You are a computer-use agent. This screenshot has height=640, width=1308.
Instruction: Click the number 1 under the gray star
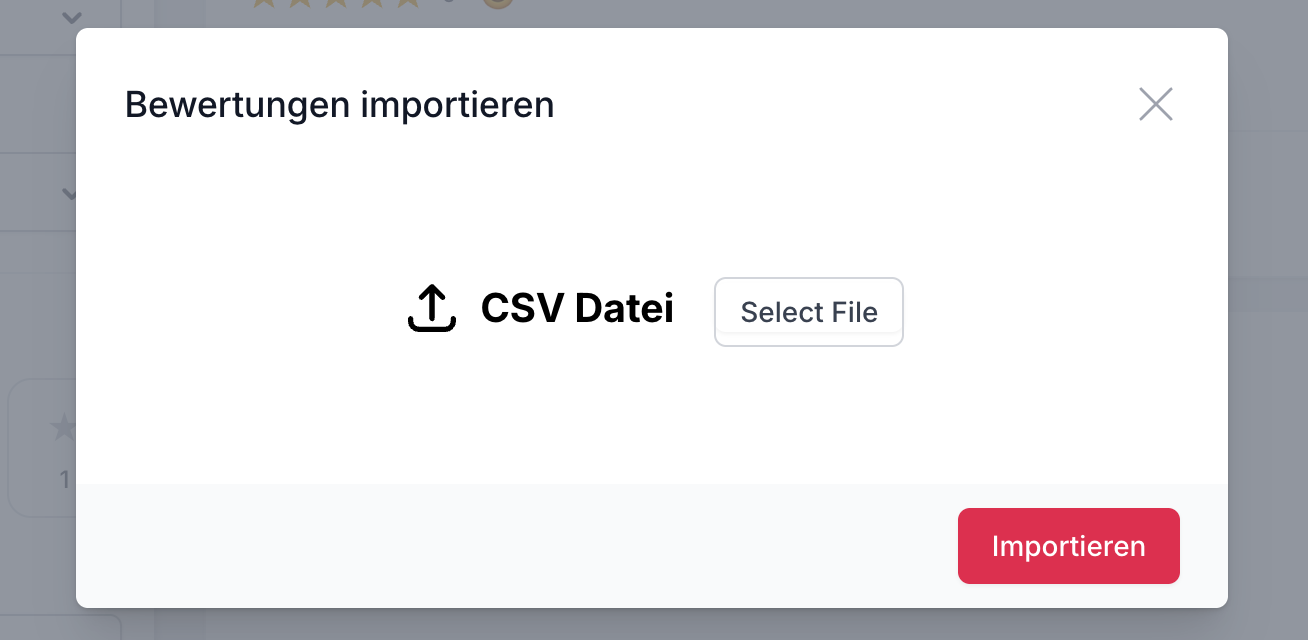point(65,480)
